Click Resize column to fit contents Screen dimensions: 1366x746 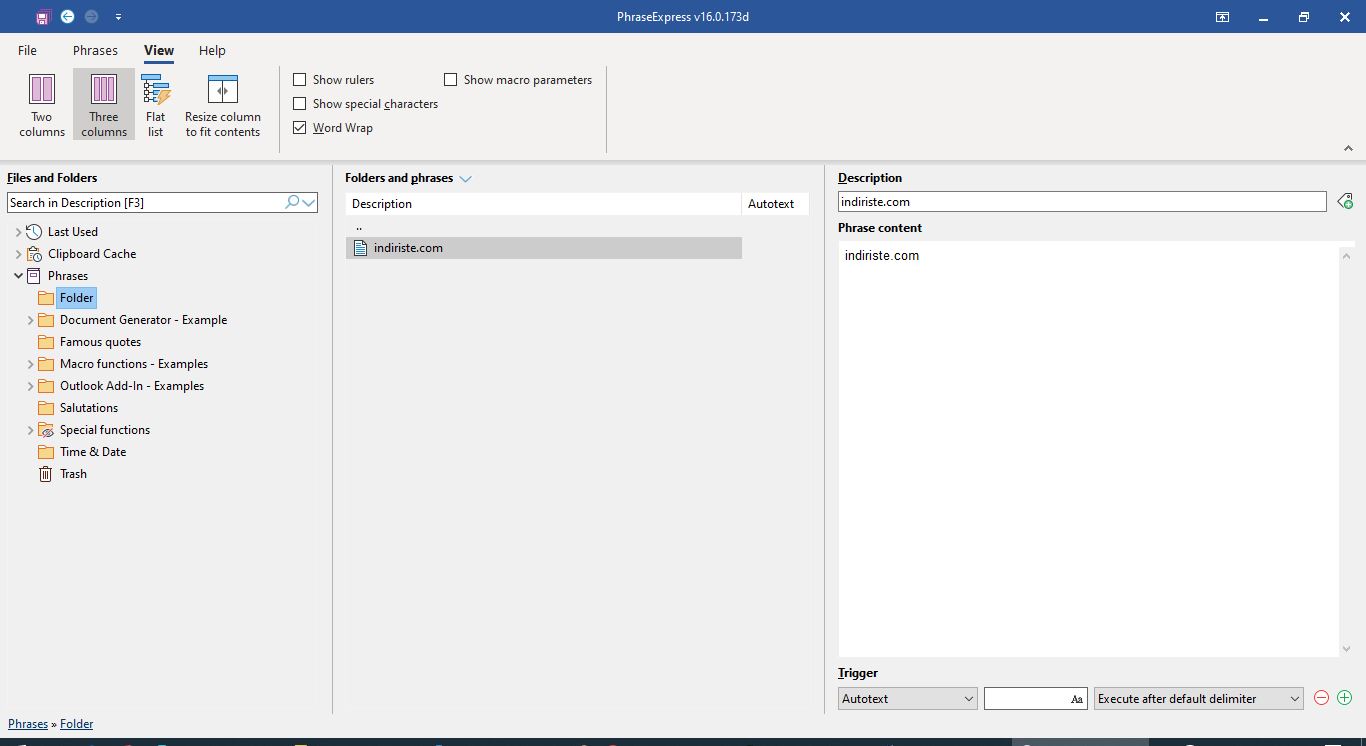click(223, 105)
